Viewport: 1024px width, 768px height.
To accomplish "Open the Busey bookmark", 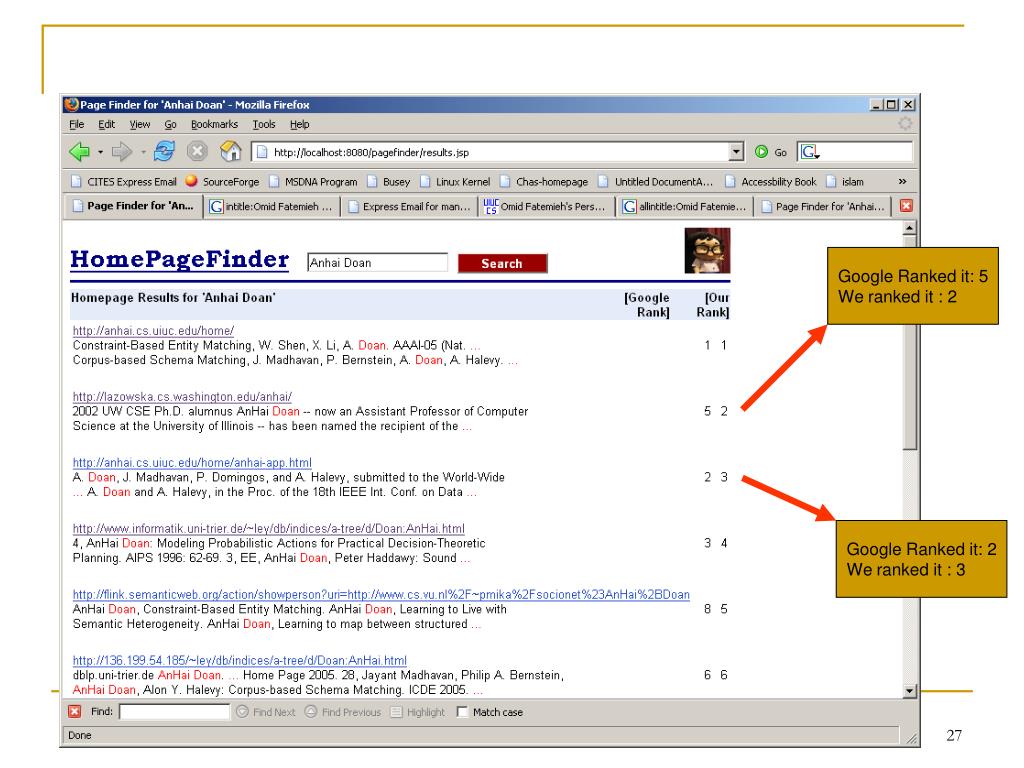I will (x=389, y=182).
